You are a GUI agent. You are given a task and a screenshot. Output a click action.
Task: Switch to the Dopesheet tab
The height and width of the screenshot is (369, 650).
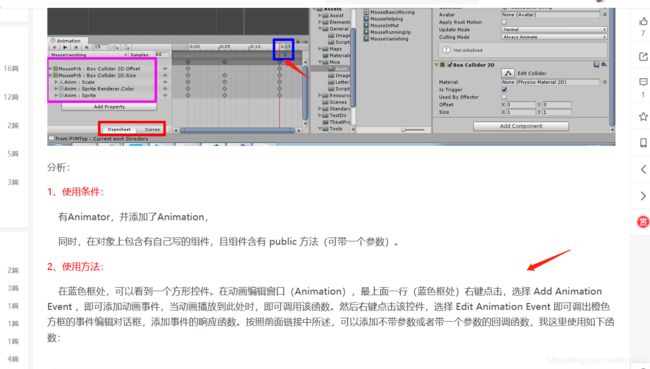coord(119,129)
